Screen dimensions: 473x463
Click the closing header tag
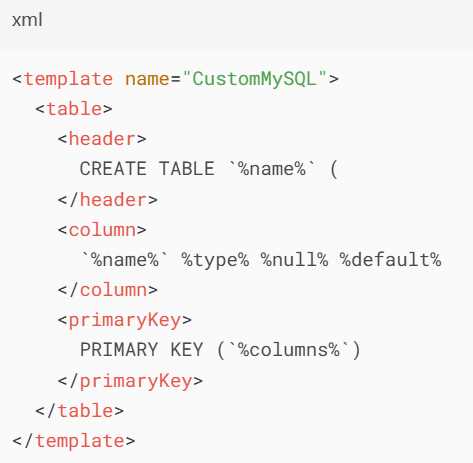[108, 200]
